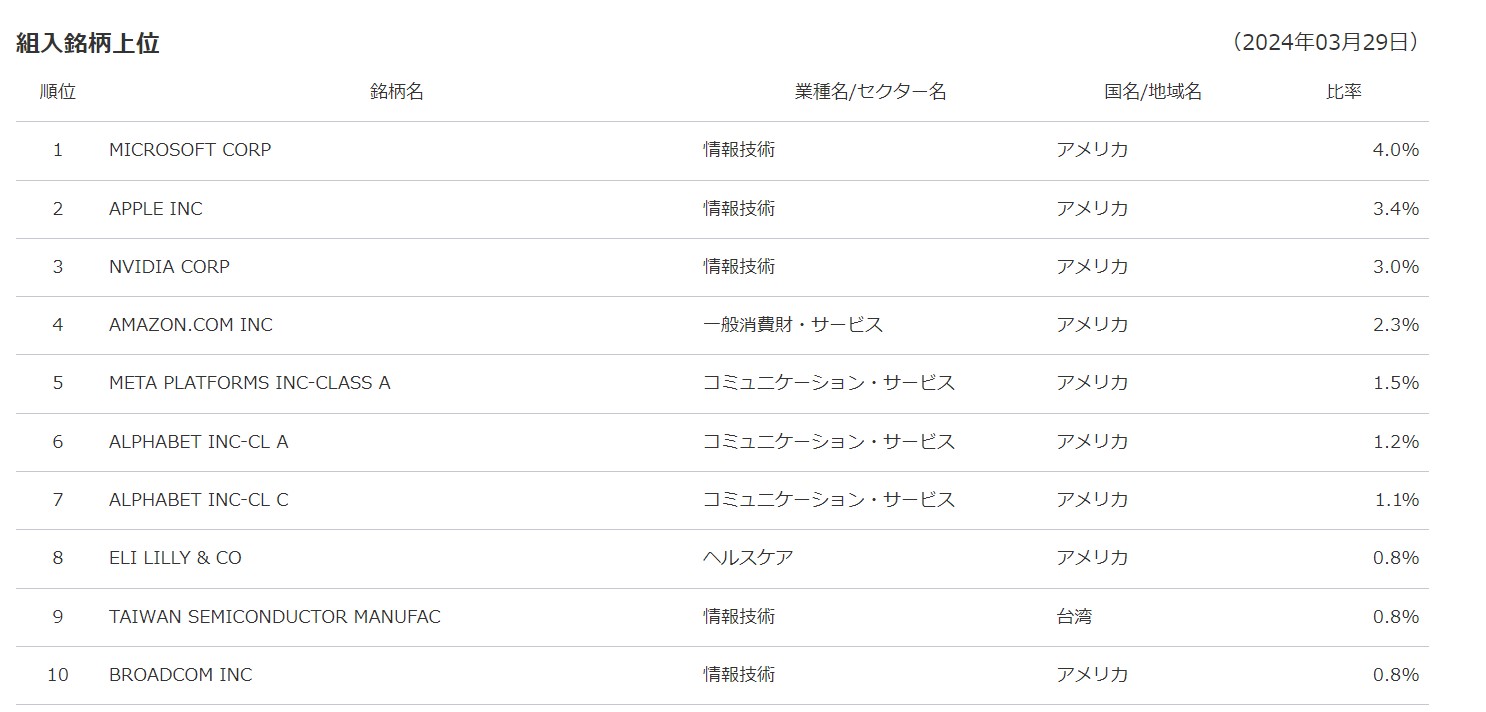
Task: Select the date label 2024年03月29日
Action: [x=1325, y=42]
